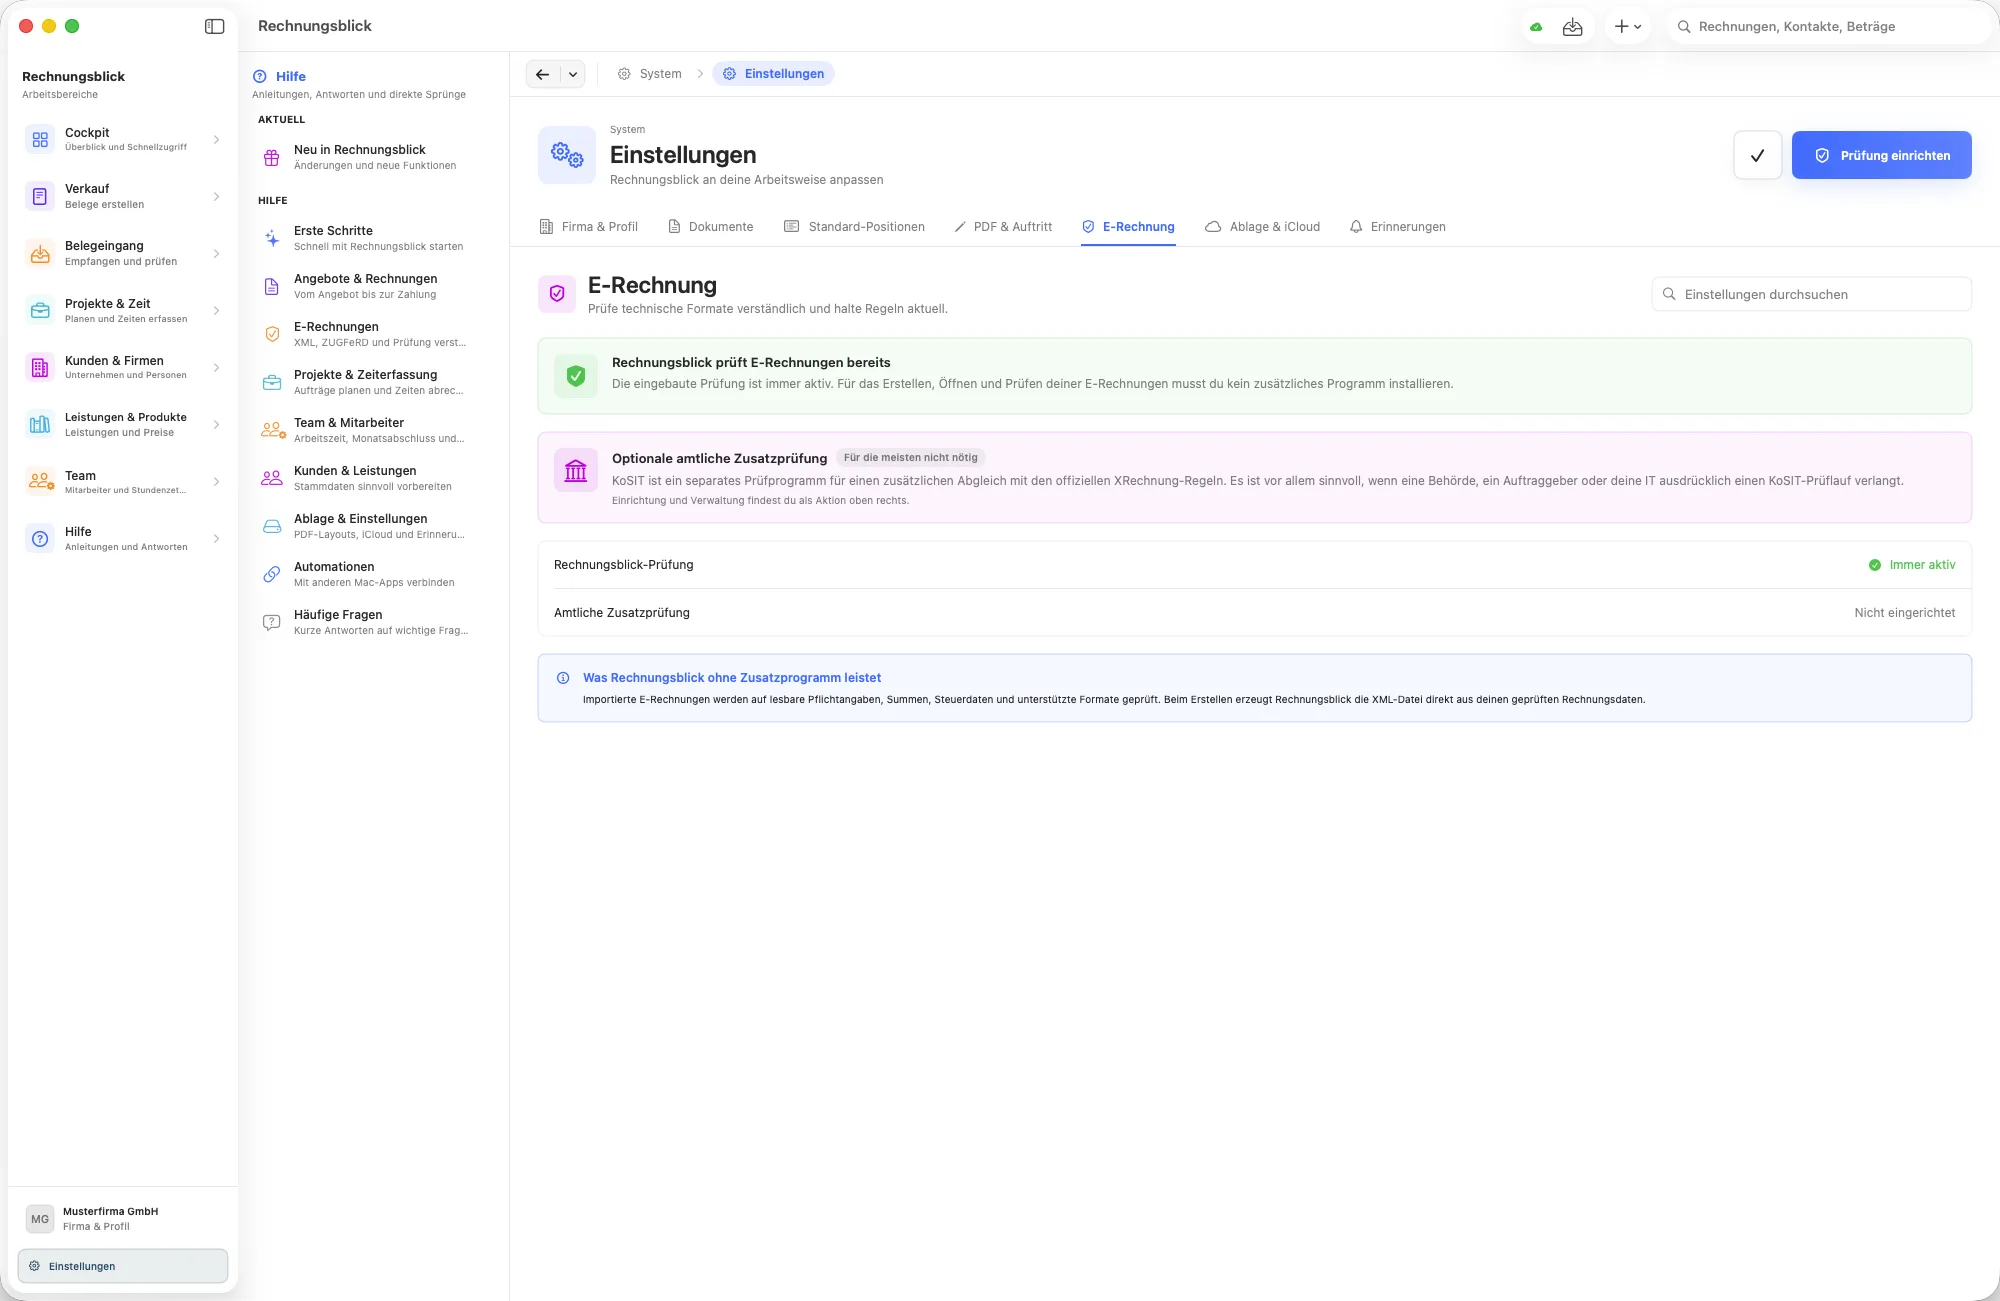Switch to the Firma & Profil tab
The width and height of the screenshot is (2000, 1301).
(589, 227)
